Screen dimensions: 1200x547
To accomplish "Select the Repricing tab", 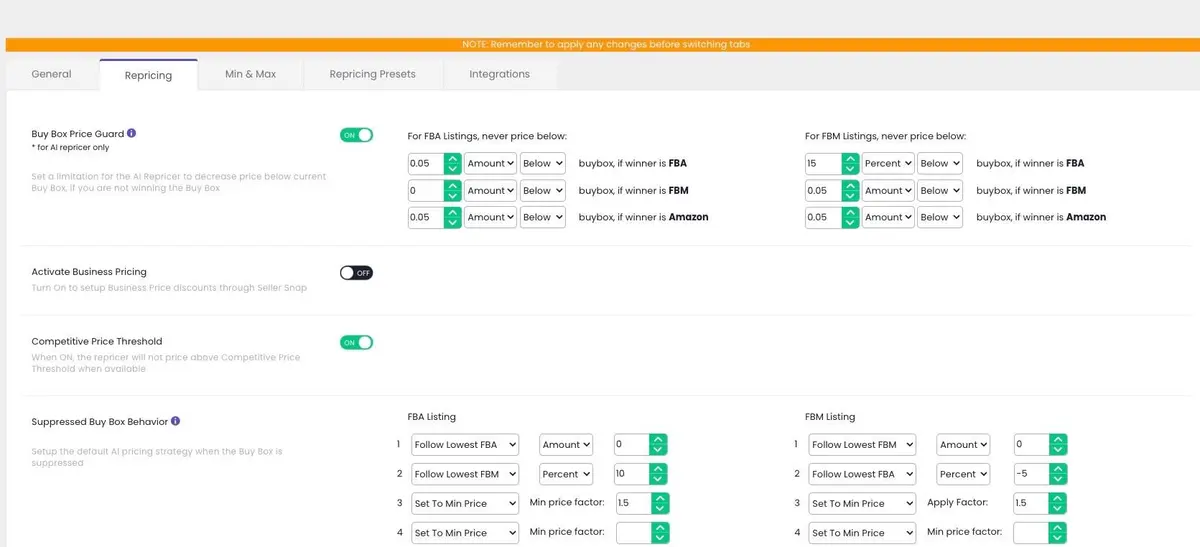I will click(148, 75).
